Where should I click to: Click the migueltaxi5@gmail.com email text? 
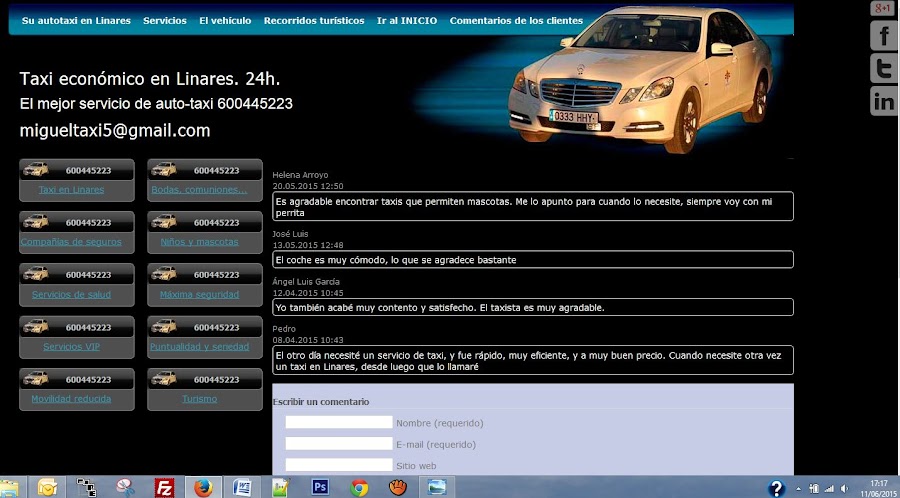[x=115, y=131]
